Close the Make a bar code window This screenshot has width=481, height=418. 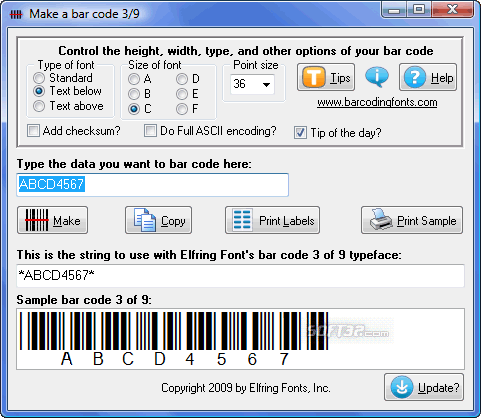click(x=452, y=10)
